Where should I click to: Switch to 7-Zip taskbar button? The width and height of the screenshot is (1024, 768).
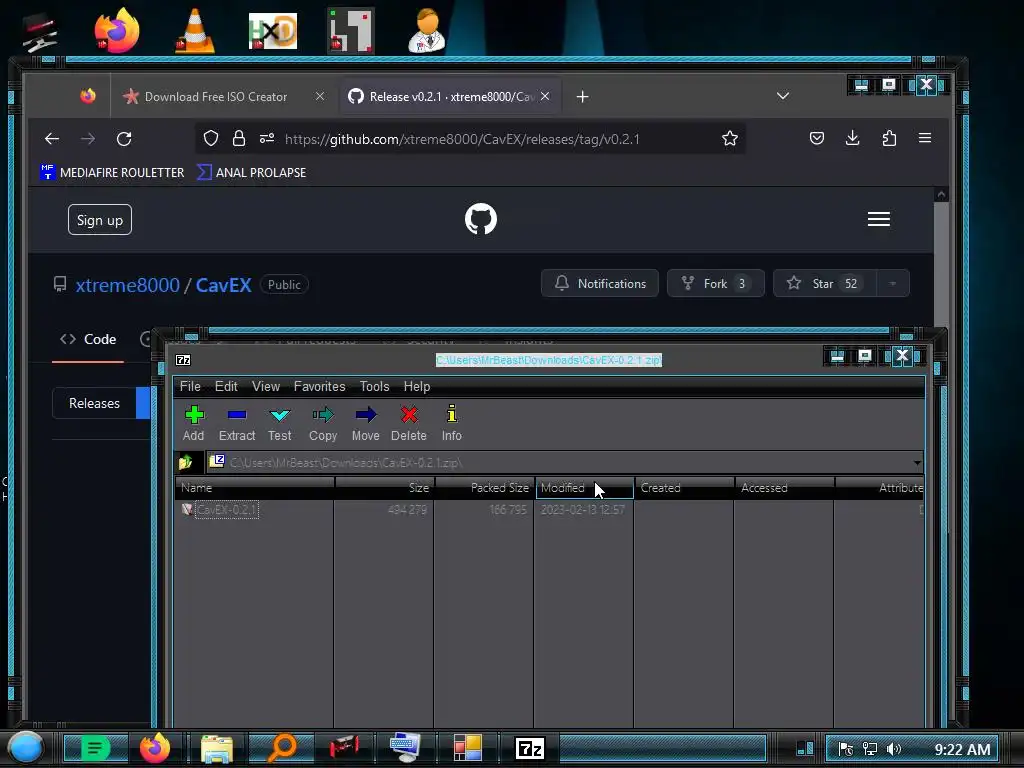(x=529, y=748)
